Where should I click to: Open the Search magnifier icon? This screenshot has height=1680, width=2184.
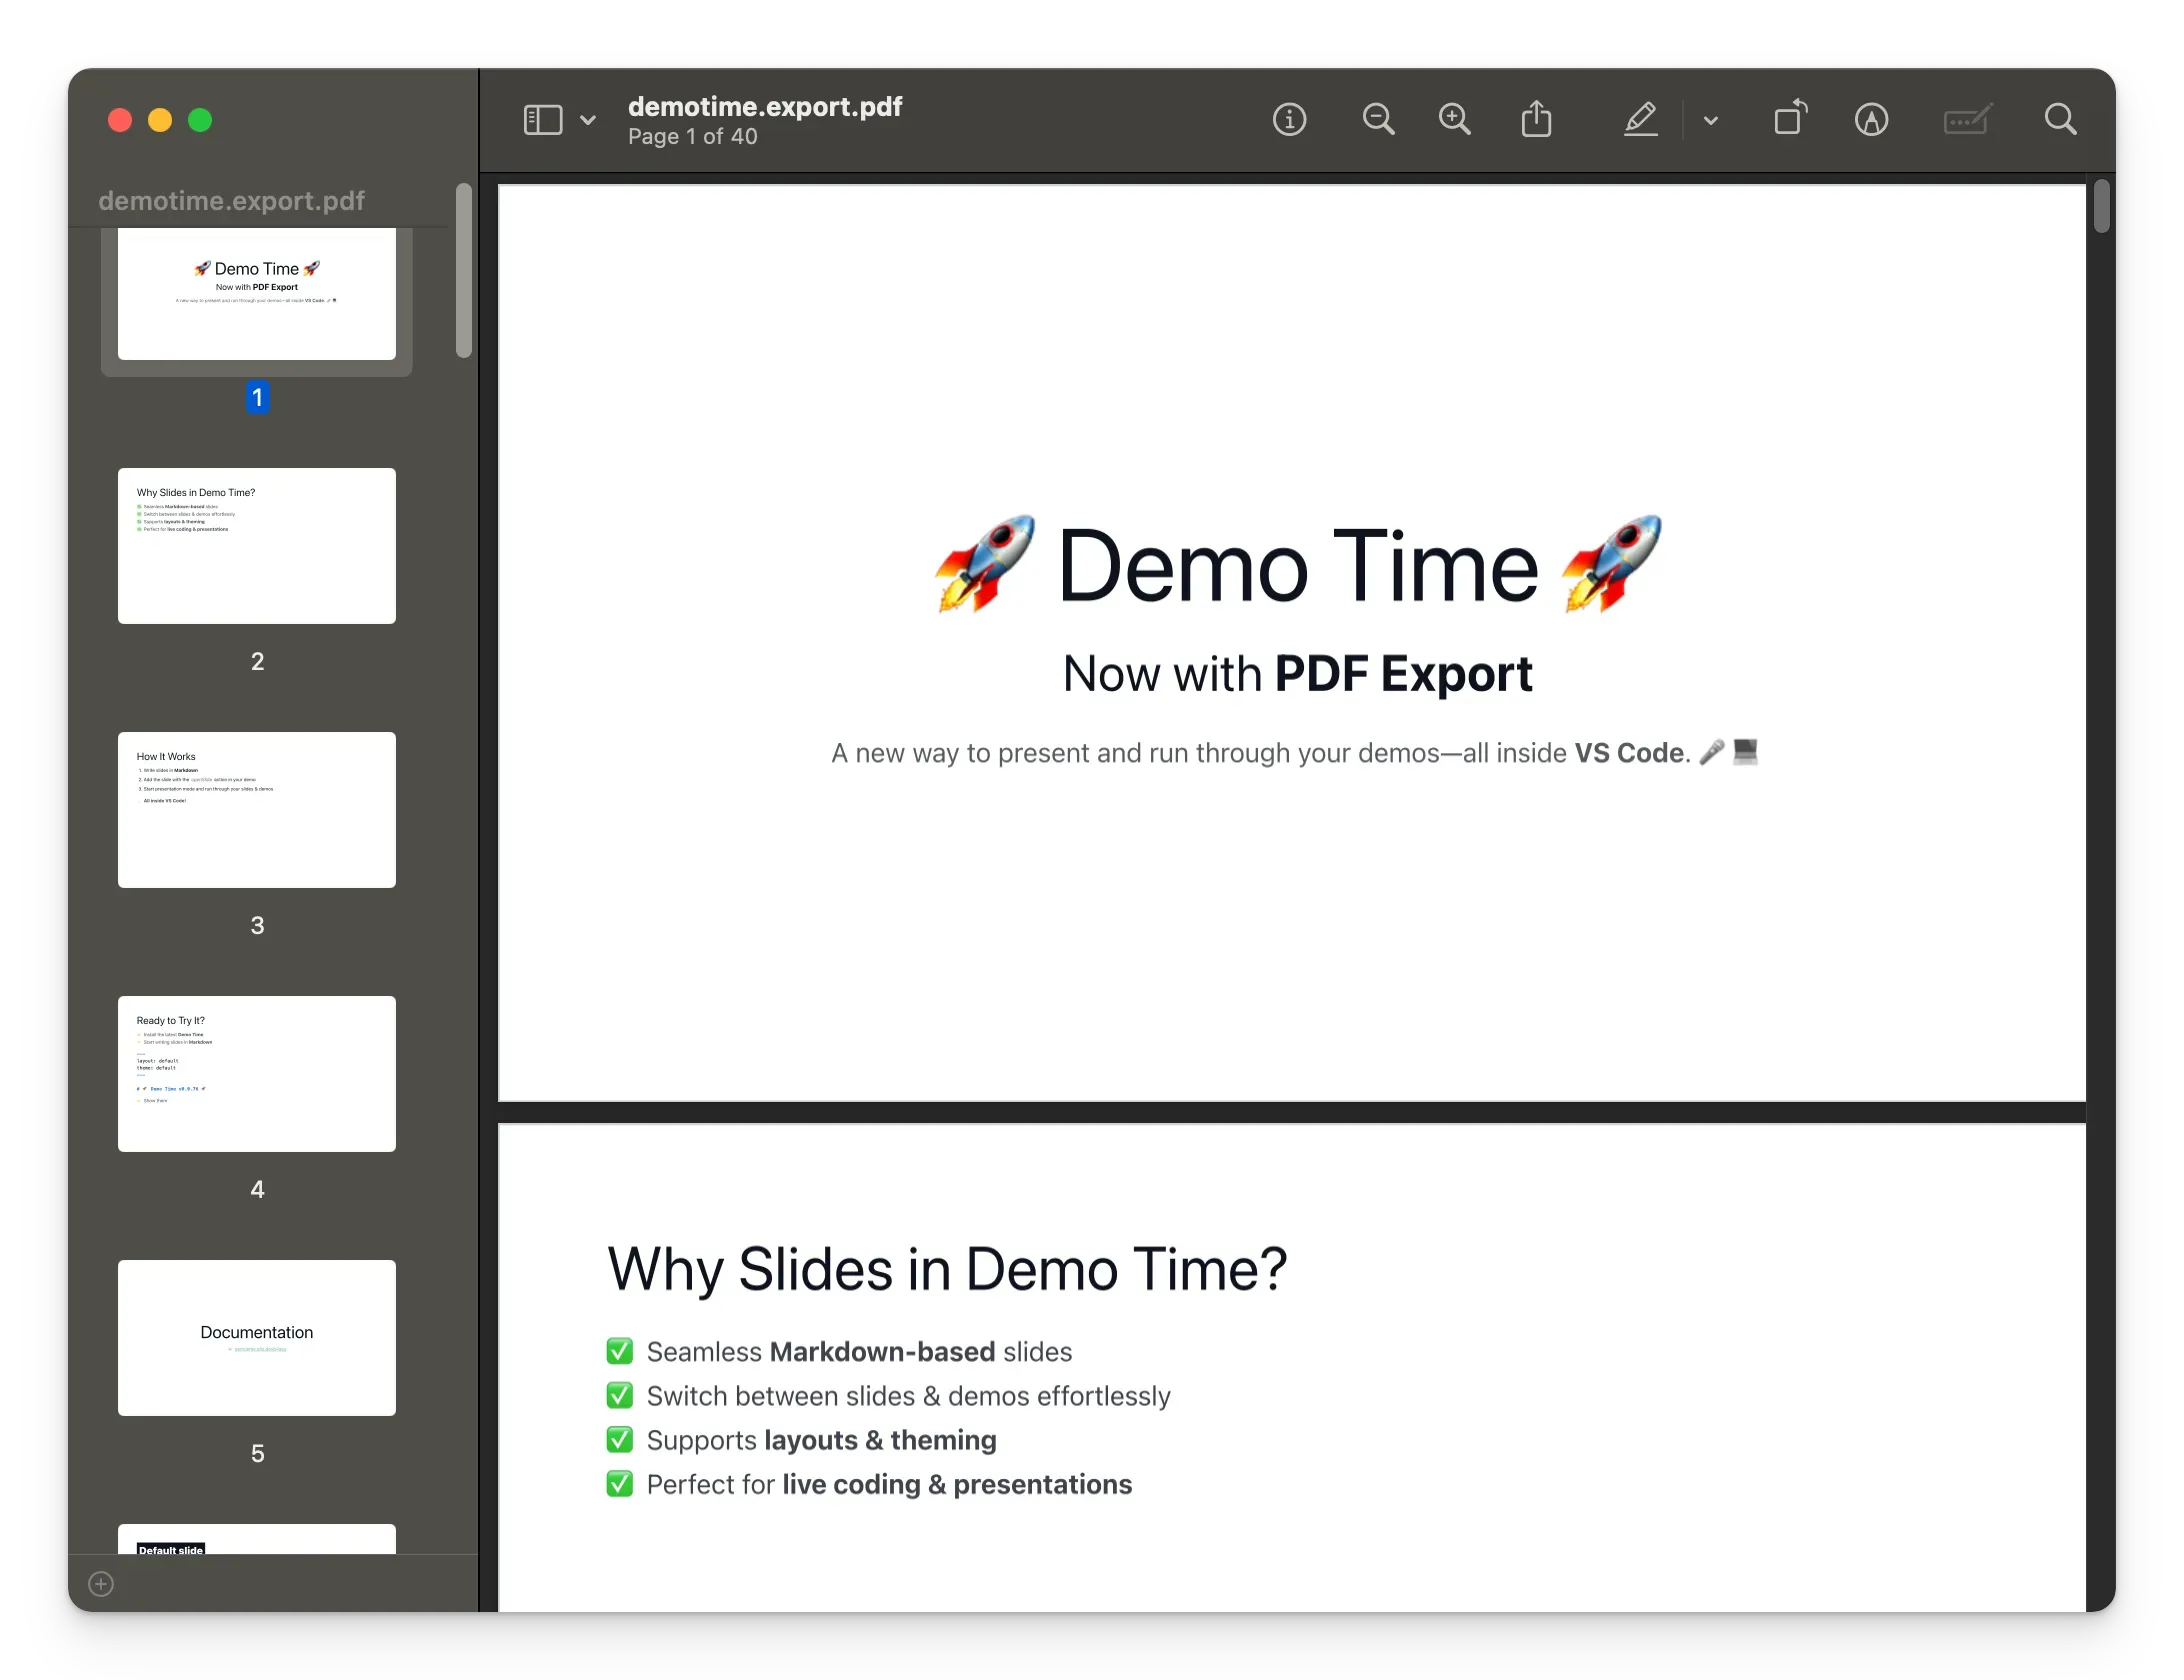pyautogui.click(x=2060, y=120)
